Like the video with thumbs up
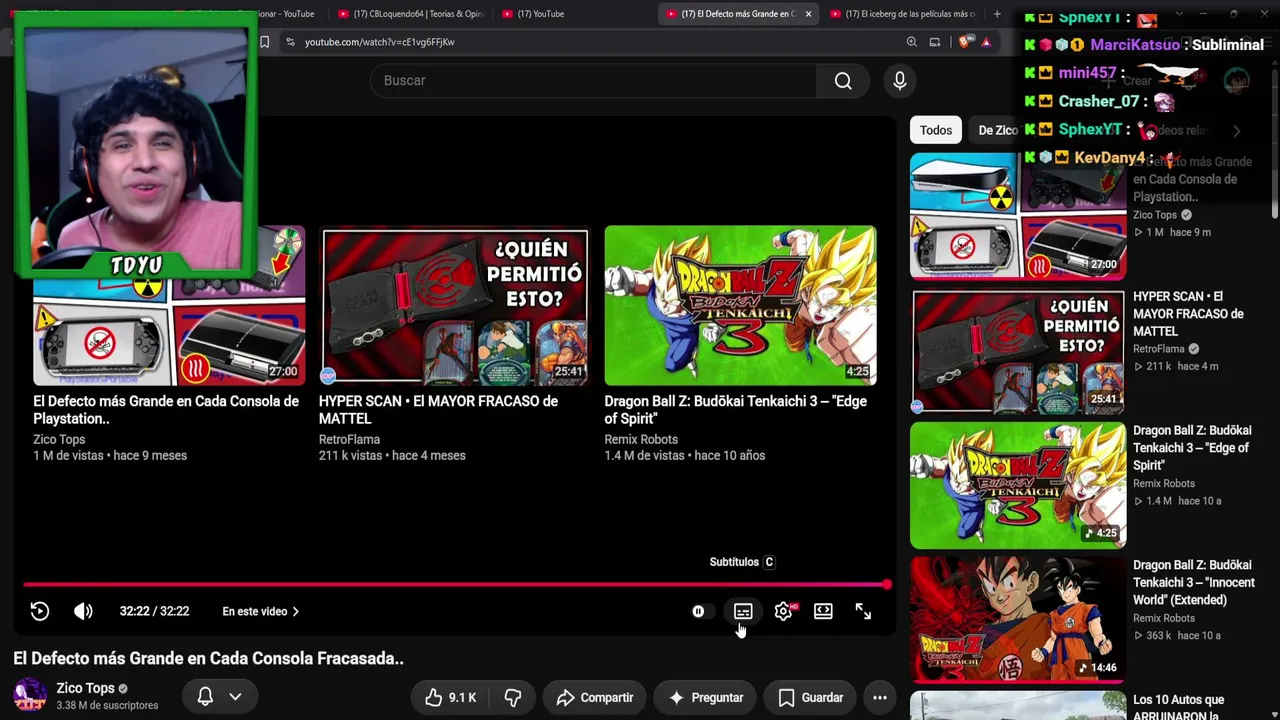The image size is (1280, 720). (x=450, y=697)
